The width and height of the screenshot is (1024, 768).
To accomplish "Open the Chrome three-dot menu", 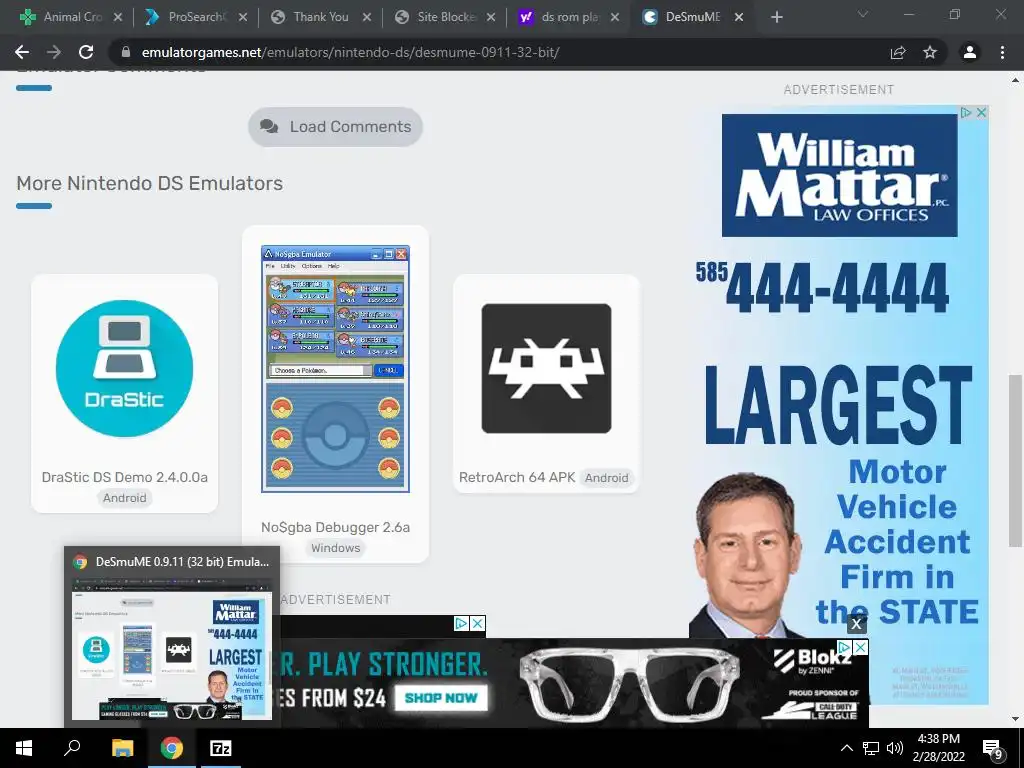I will tap(1002, 52).
